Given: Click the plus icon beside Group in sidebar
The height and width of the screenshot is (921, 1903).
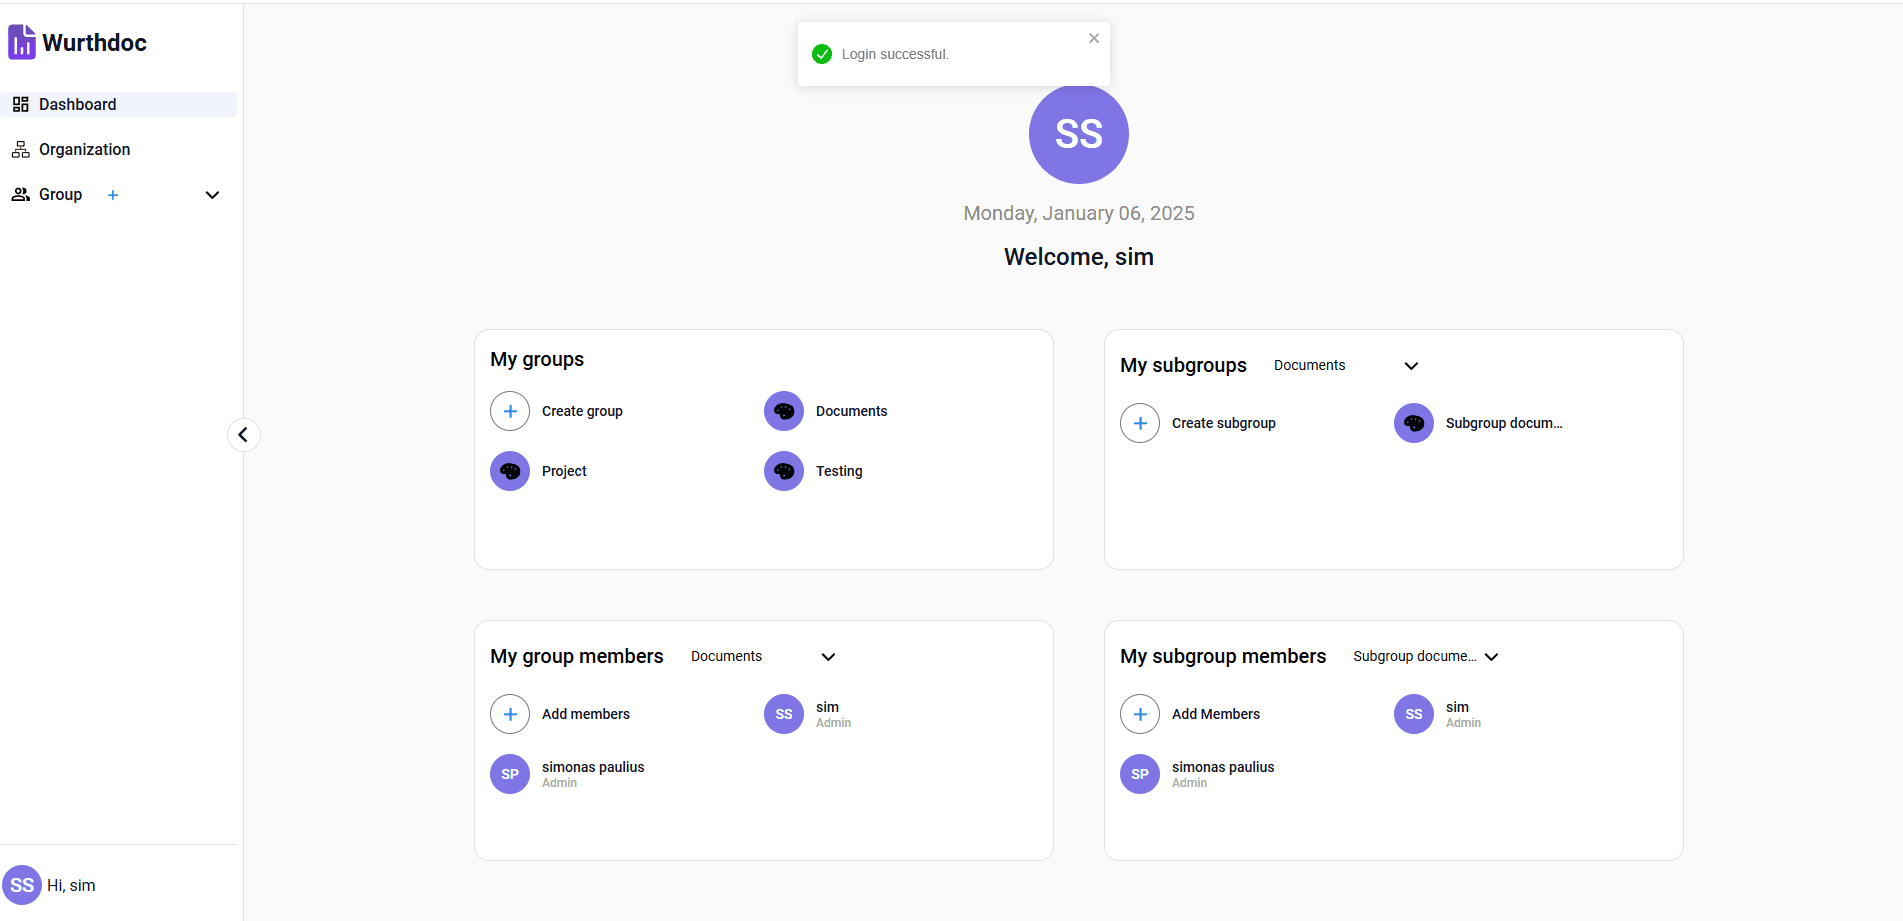Looking at the screenshot, I should 113,195.
